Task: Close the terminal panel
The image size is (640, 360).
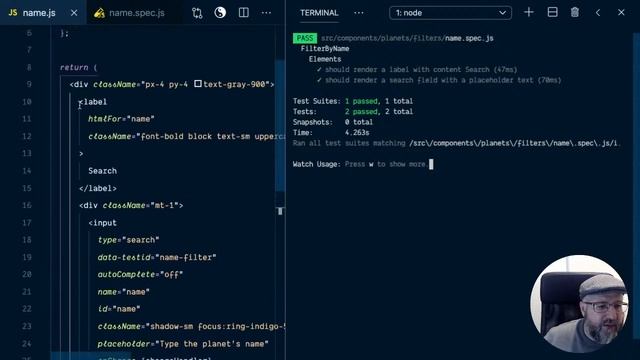Action: (x=621, y=13)
